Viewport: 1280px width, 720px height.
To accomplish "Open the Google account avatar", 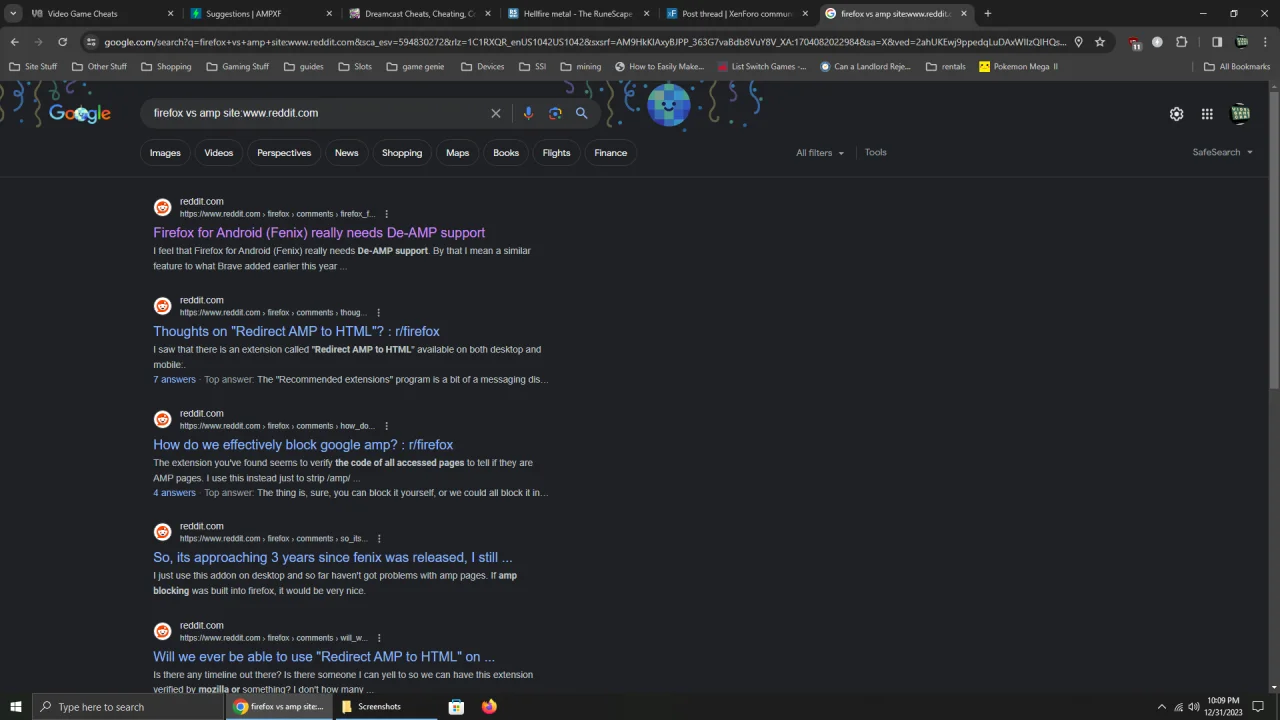I will coord(1240,114).
